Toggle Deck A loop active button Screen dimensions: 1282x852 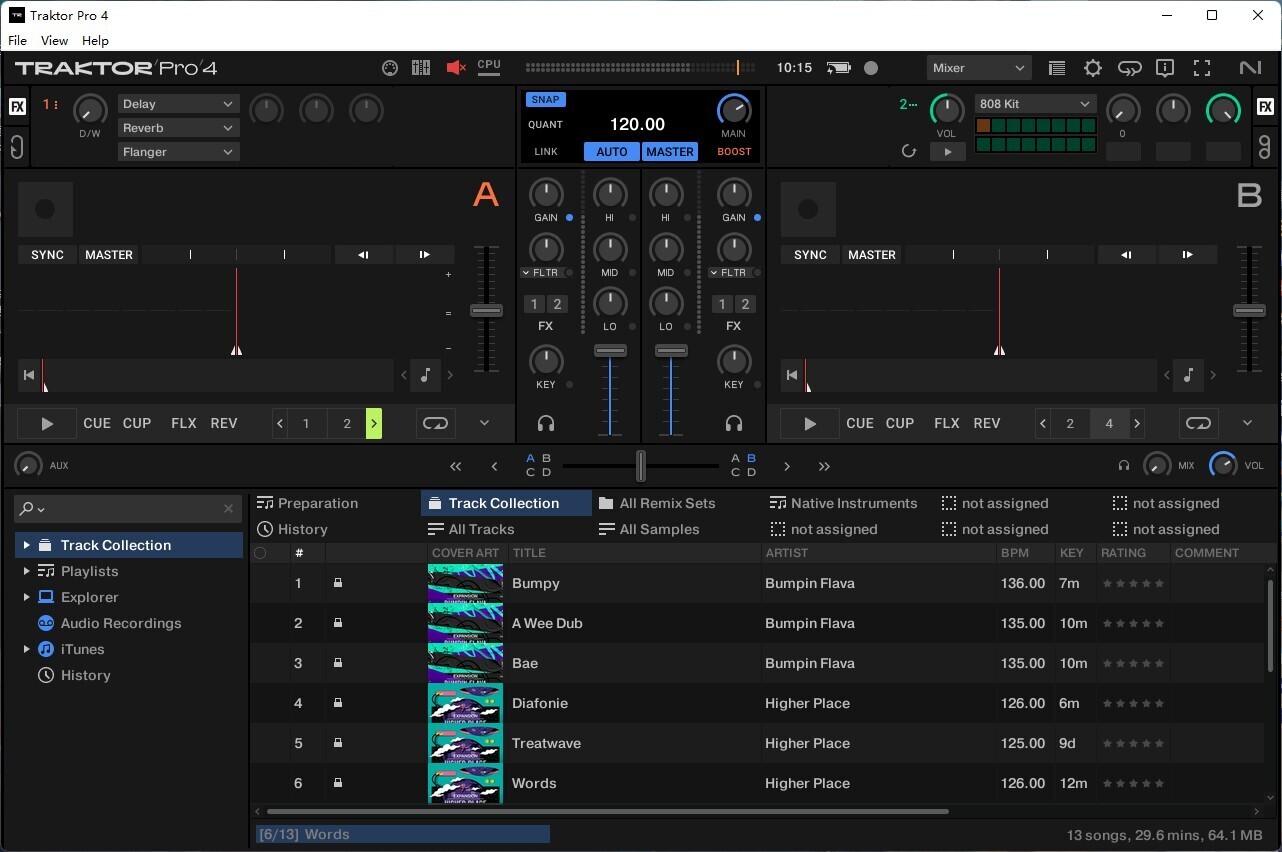(435, 423)
